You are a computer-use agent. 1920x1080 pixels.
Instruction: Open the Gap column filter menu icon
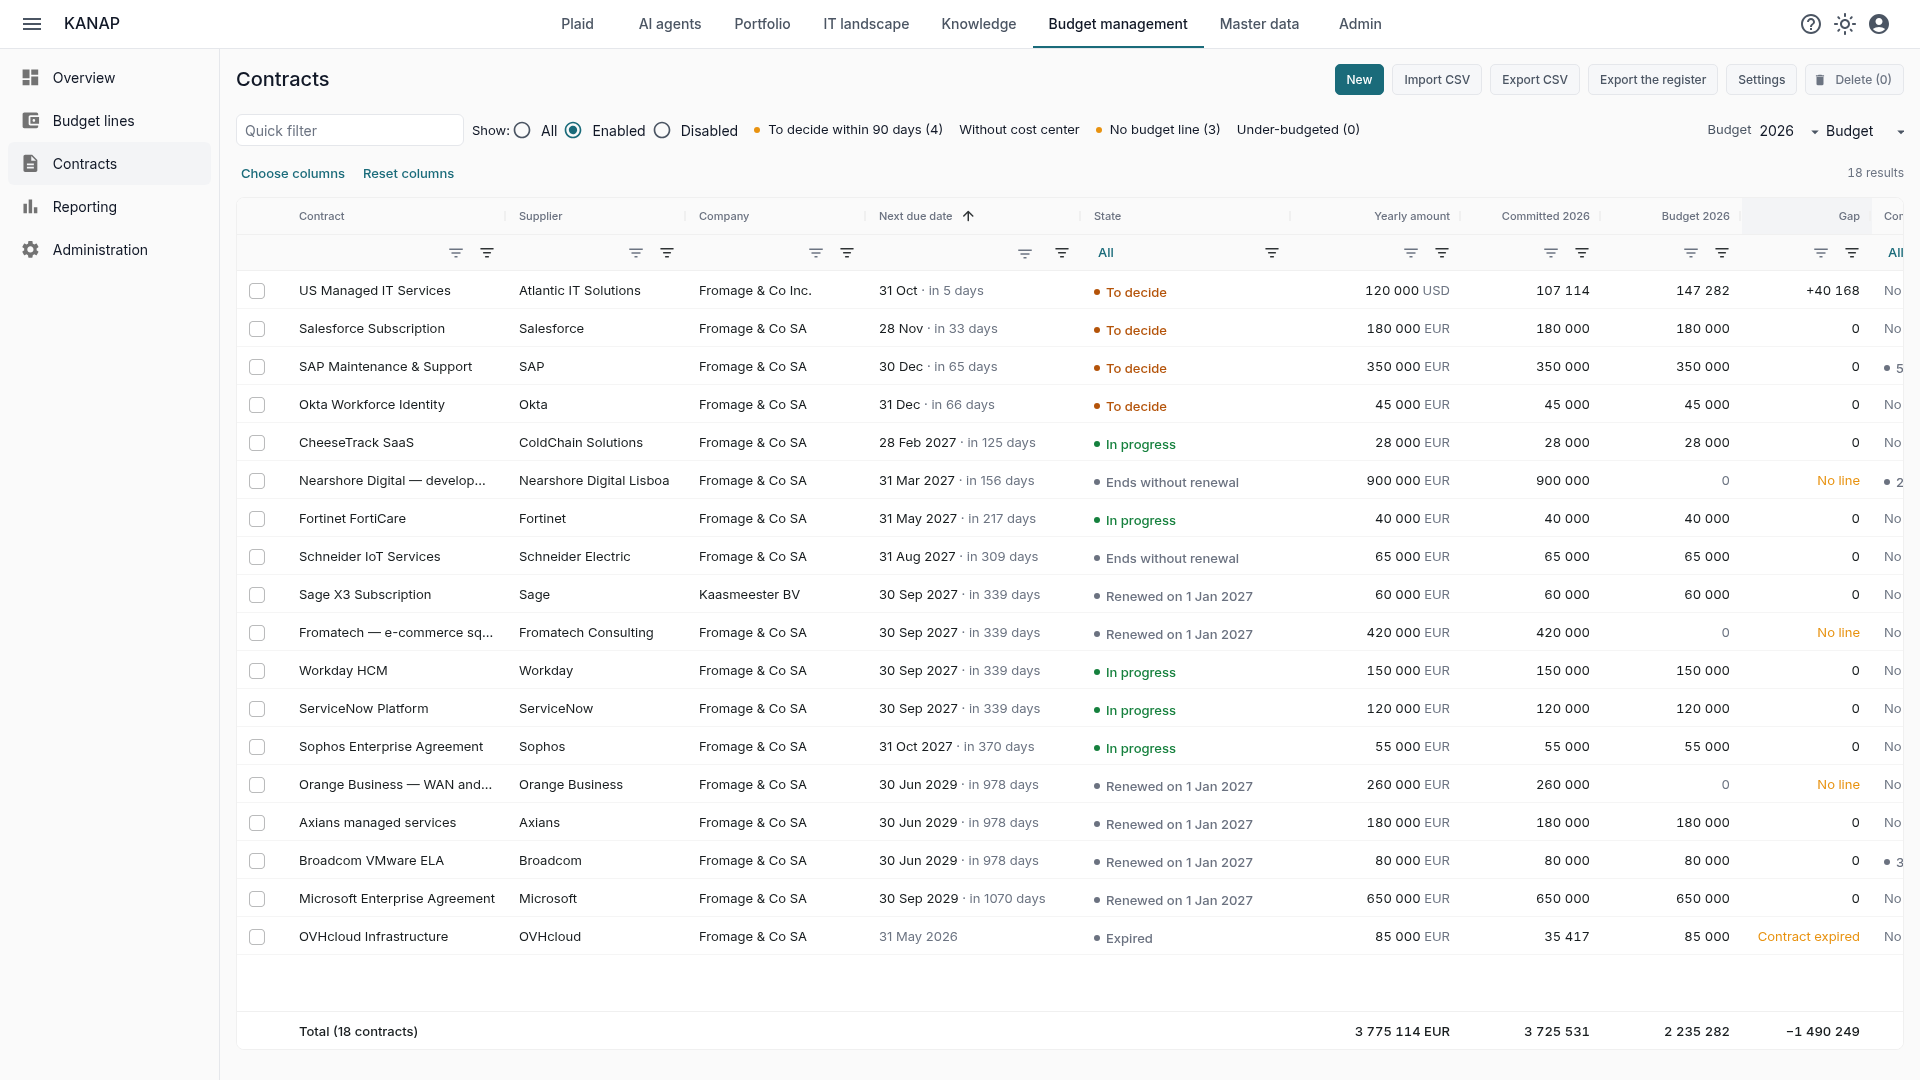[x=1852, y=253]
